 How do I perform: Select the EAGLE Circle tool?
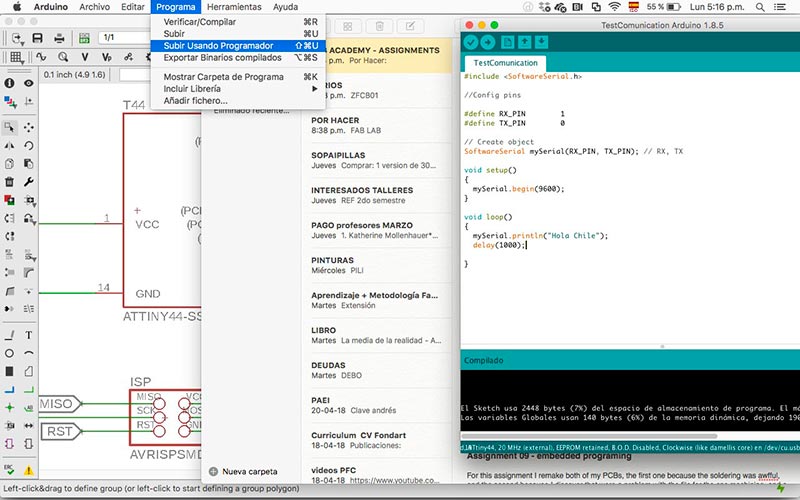coord(9,353)
